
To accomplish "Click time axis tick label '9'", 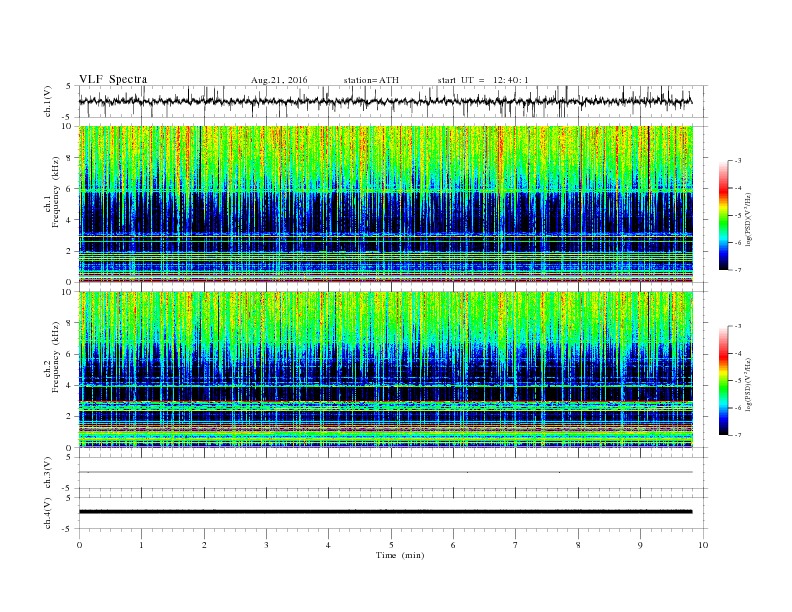I will [x=640, y=545].
